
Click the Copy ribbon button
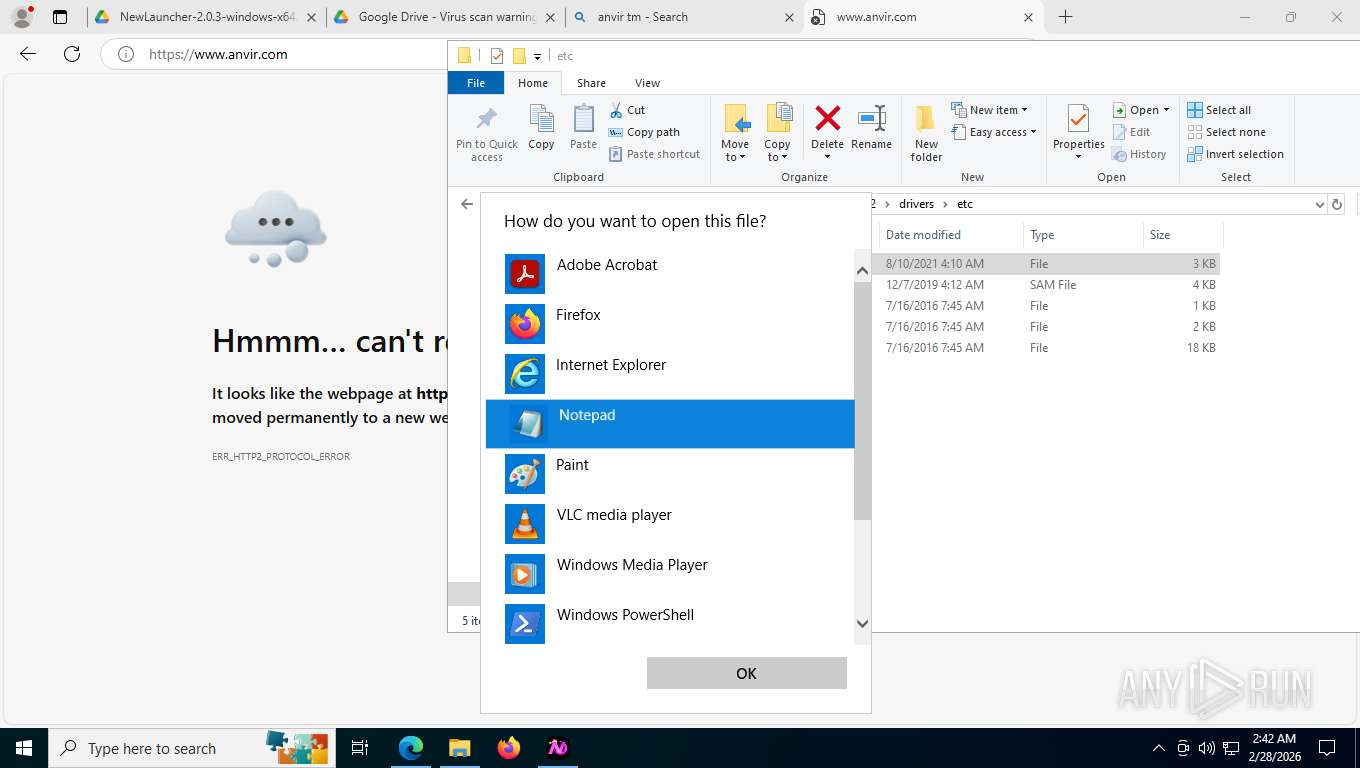coord(541,128)
